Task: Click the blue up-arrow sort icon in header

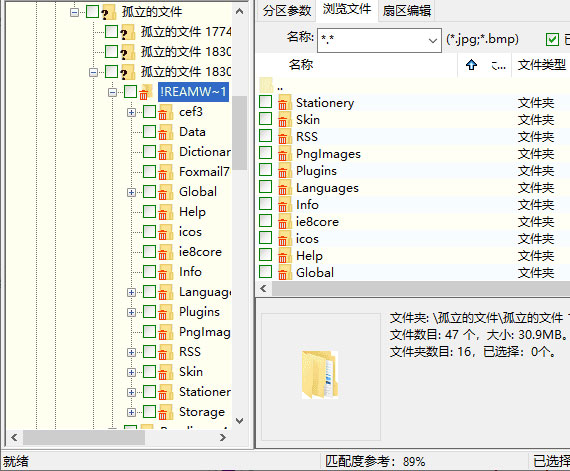Action: click(471, 65)
